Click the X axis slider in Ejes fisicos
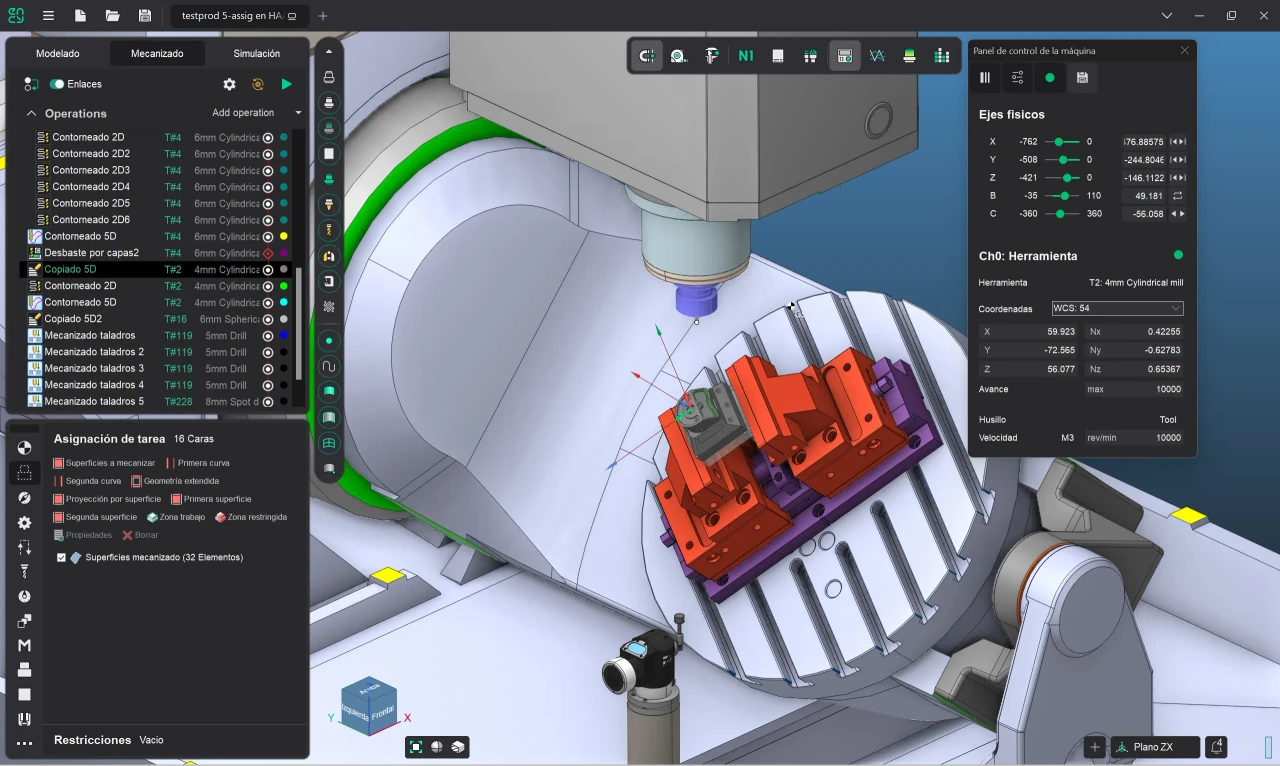Image resolution: width=1280 pixels, height=766 pixels. (1062, 142)
